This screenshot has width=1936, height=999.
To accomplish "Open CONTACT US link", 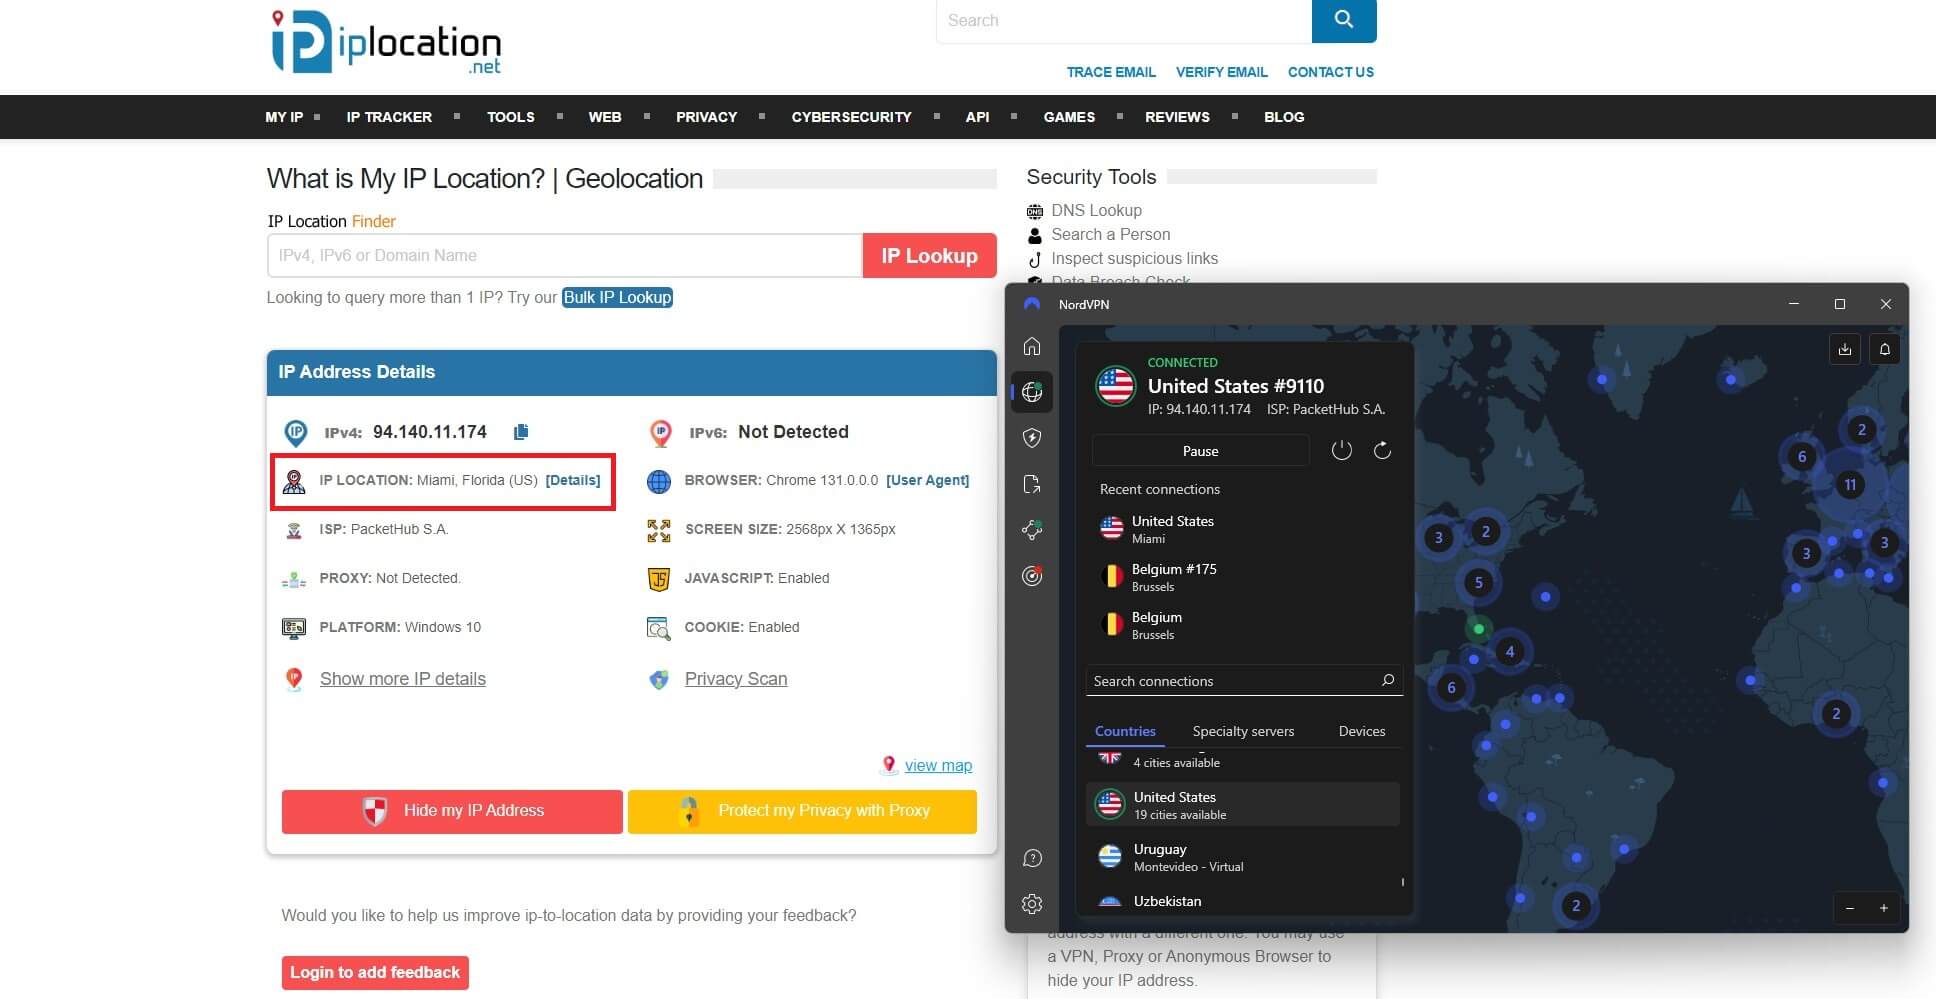I will (1331, 72).
